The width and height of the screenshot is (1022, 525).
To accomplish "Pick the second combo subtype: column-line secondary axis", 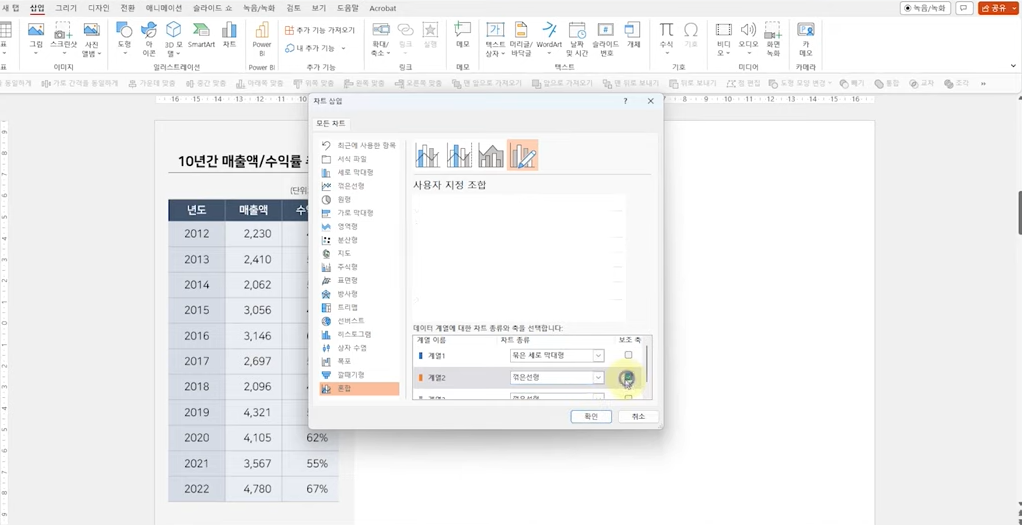I will coord(460,155).
